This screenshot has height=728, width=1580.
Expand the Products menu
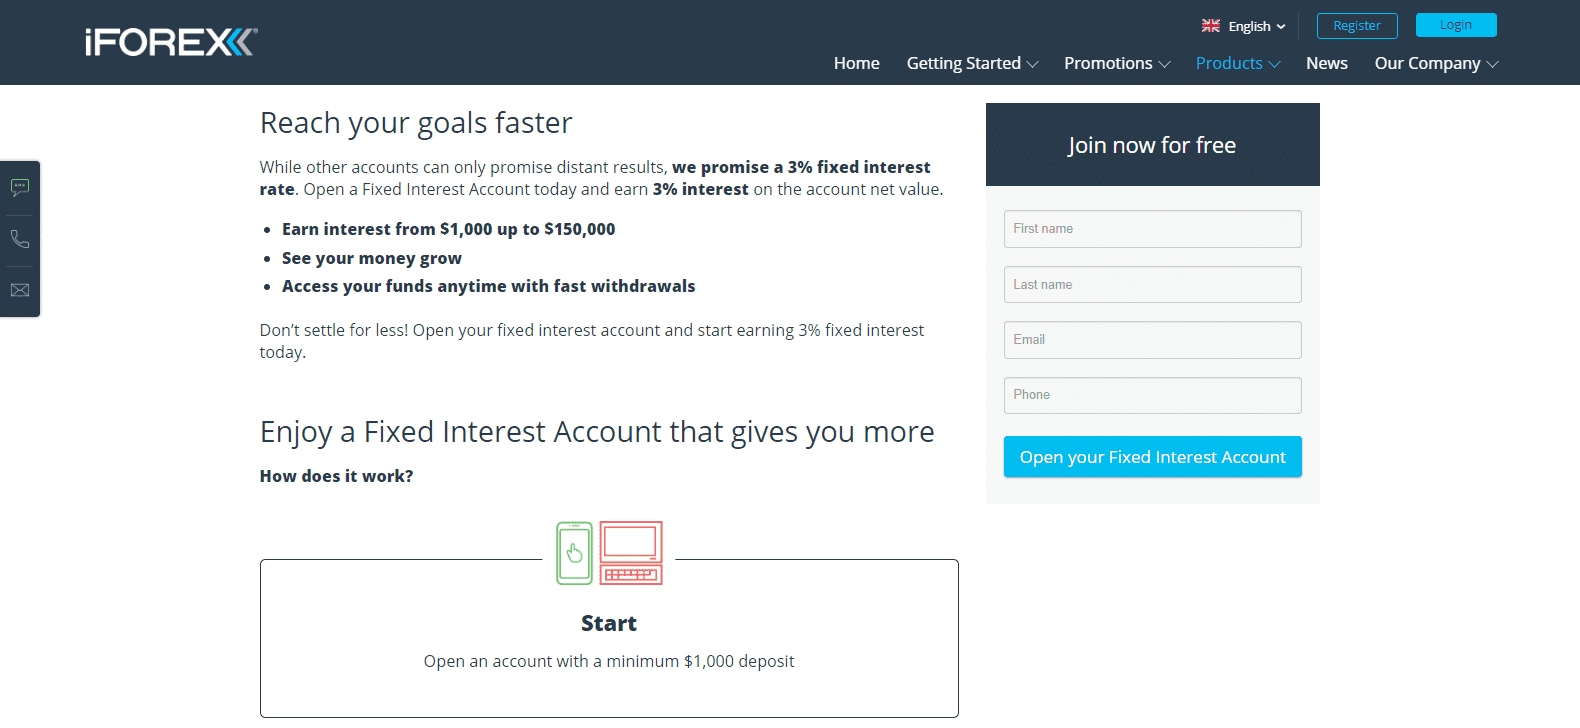(x=1238, y=63)
